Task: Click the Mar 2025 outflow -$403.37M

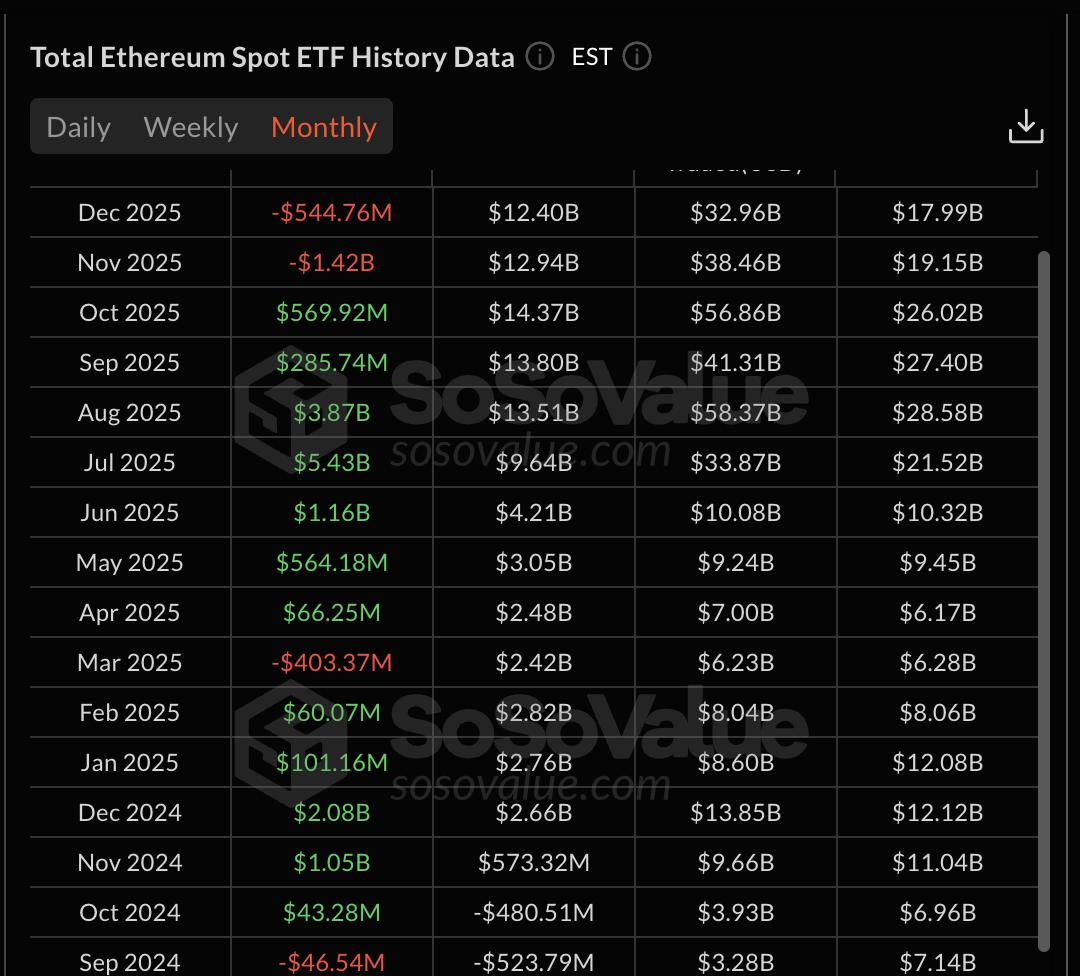Action: tap(331, 662)
